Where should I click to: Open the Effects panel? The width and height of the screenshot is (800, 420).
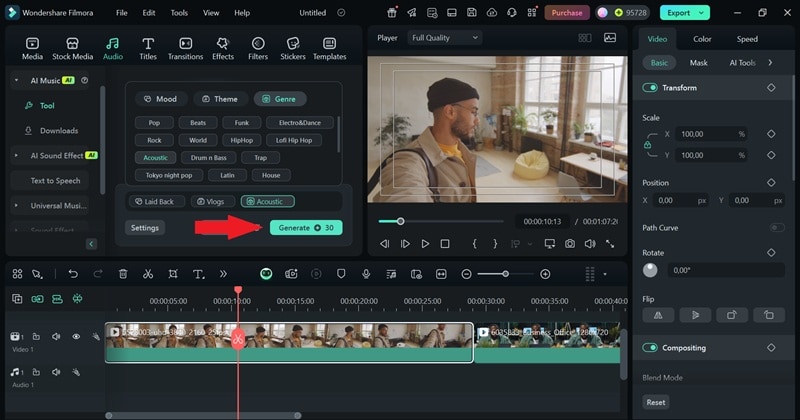[x=223, y=49]
